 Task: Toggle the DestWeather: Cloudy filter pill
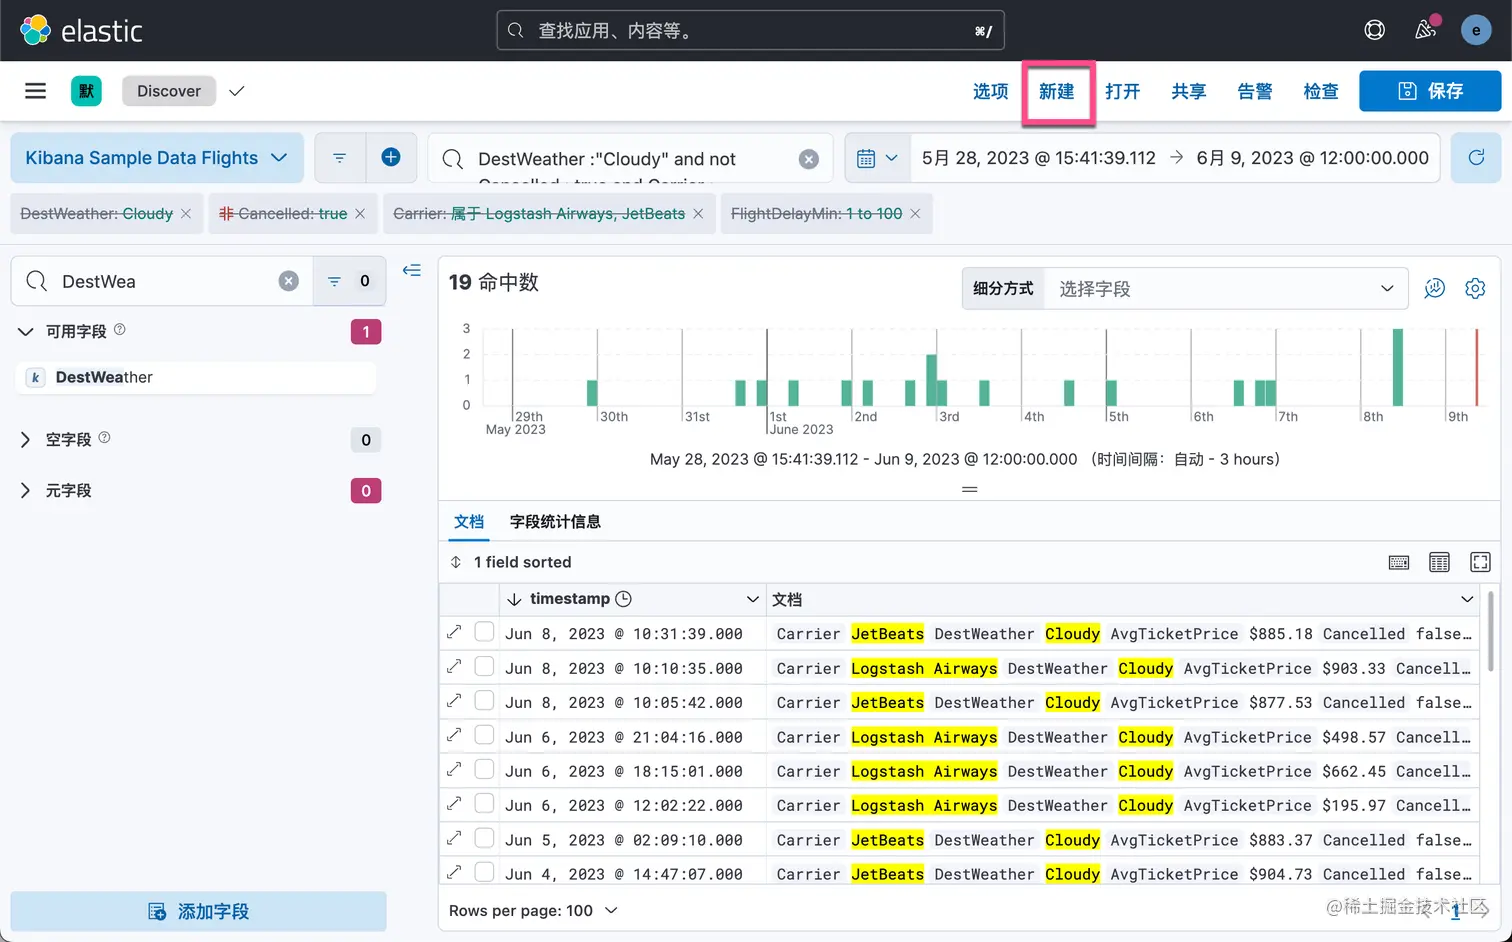(97, 214)
